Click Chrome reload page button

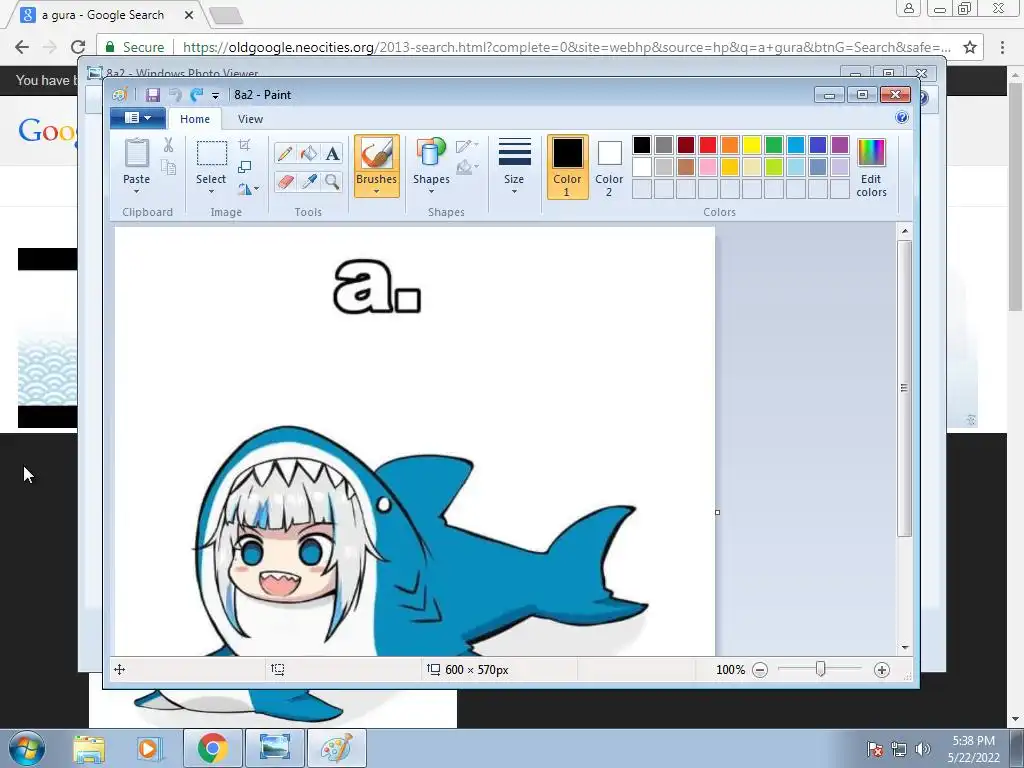78,47
